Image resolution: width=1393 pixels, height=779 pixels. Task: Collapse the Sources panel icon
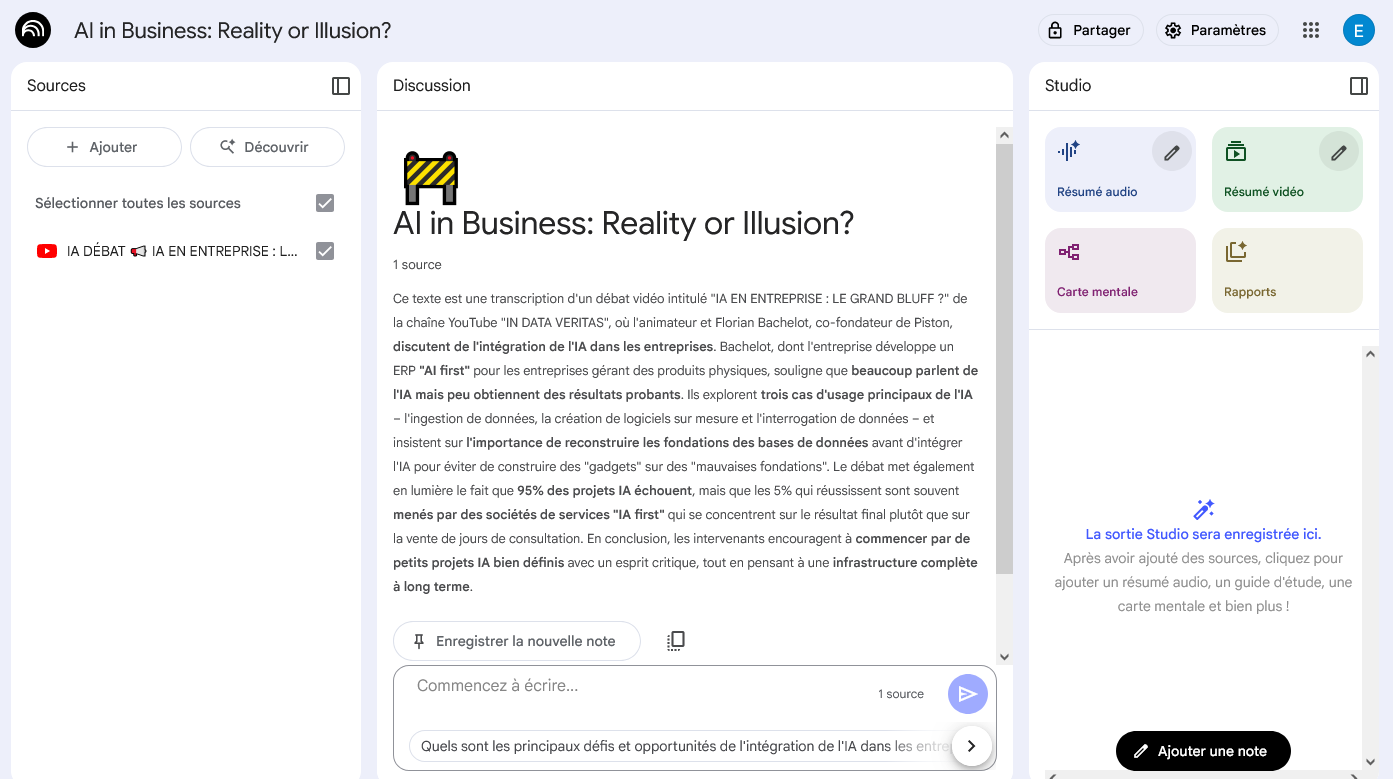pos(341,86)
